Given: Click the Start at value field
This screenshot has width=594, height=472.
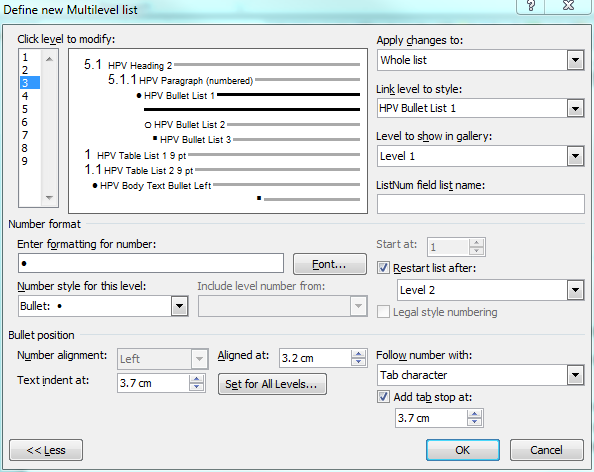Looking at the screenshot, I should coord(448,247).
